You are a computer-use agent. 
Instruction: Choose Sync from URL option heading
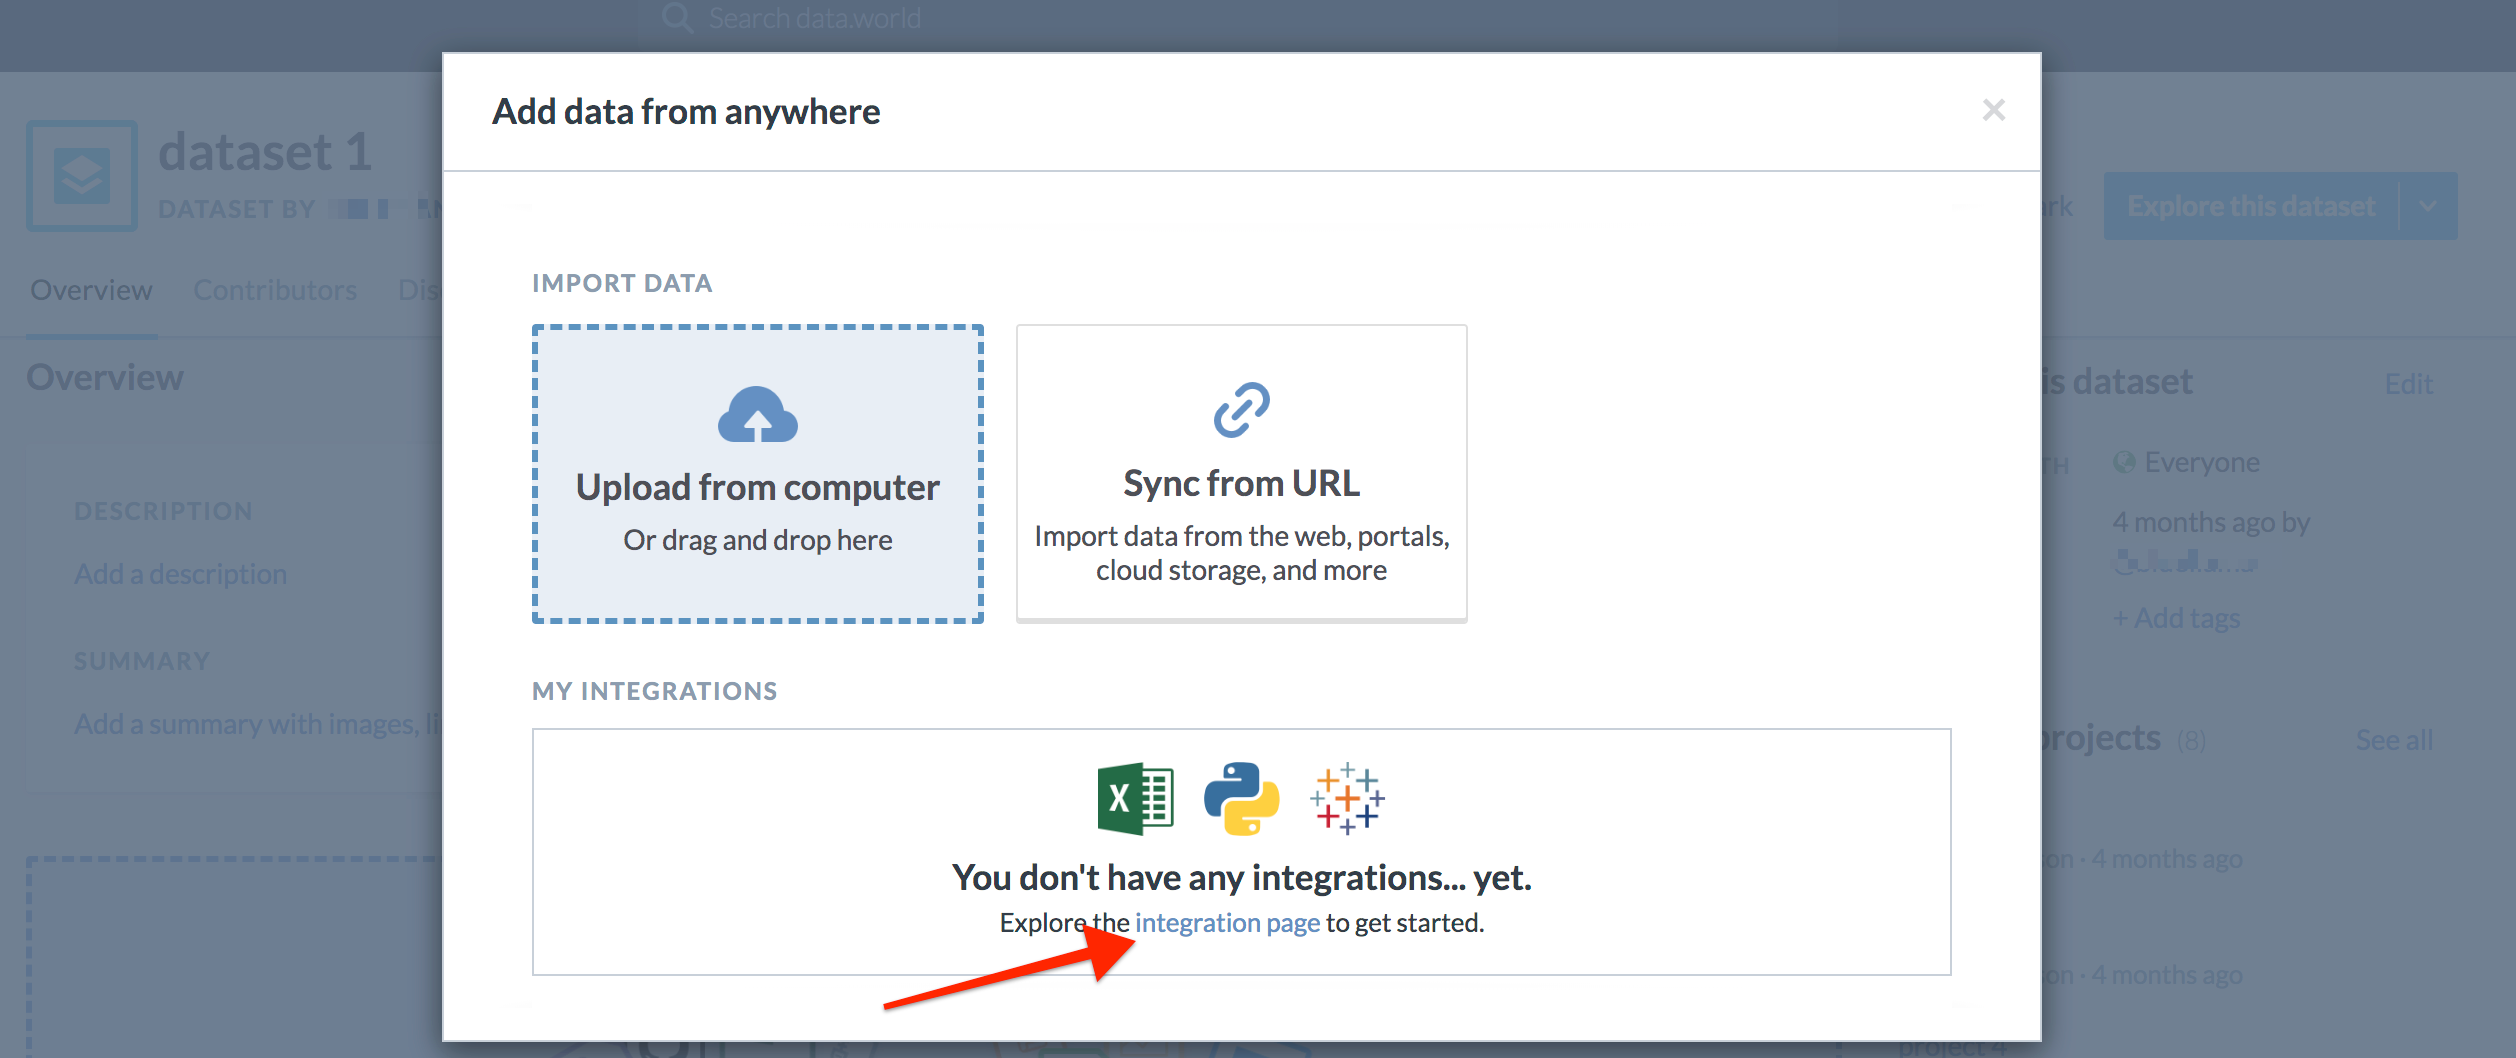point(1241,483)
